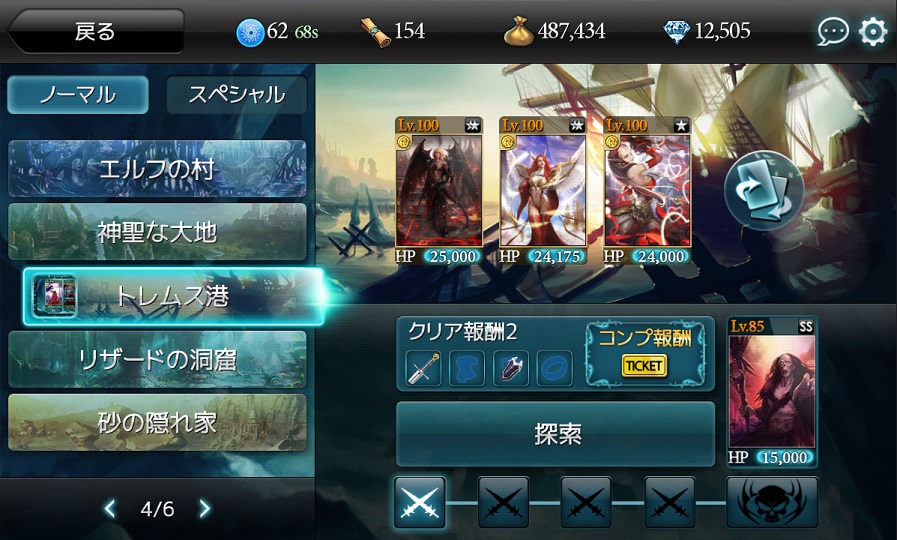Viewport: 897px width, 540px height.
Task: Tap the boss skull stage icon
Action: [772, 502]
